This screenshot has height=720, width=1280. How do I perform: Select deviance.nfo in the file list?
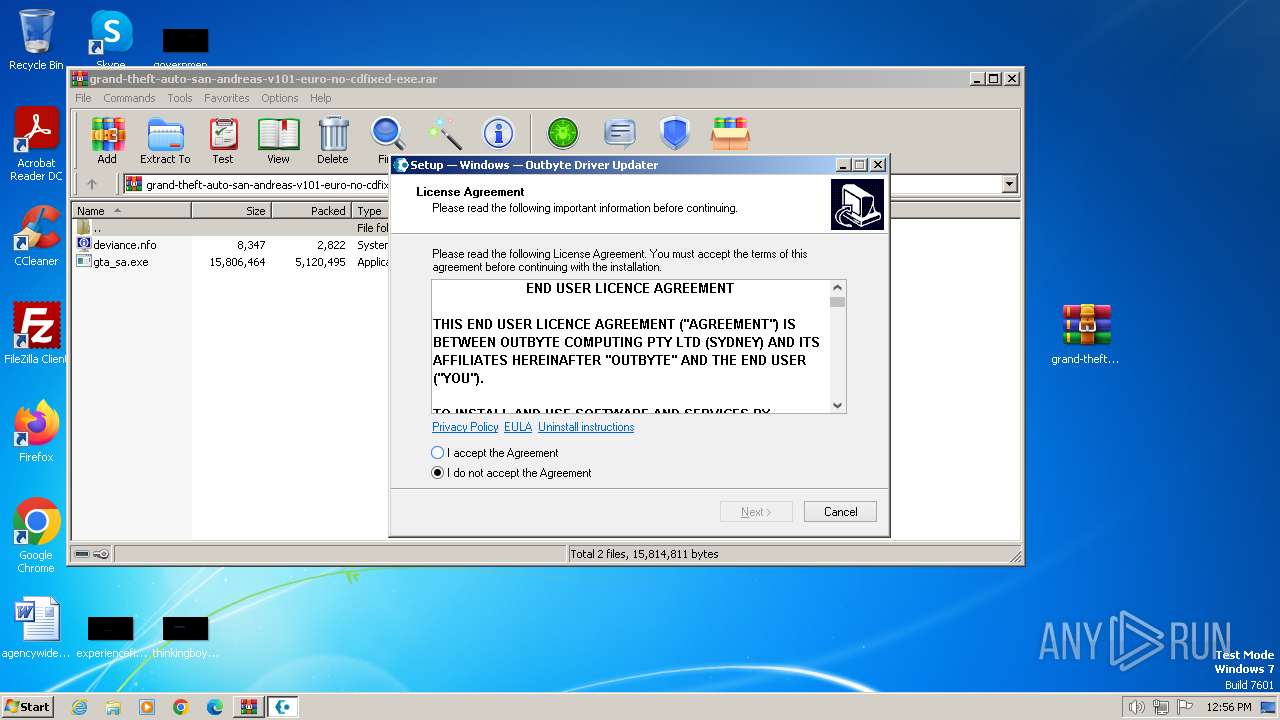125,245
